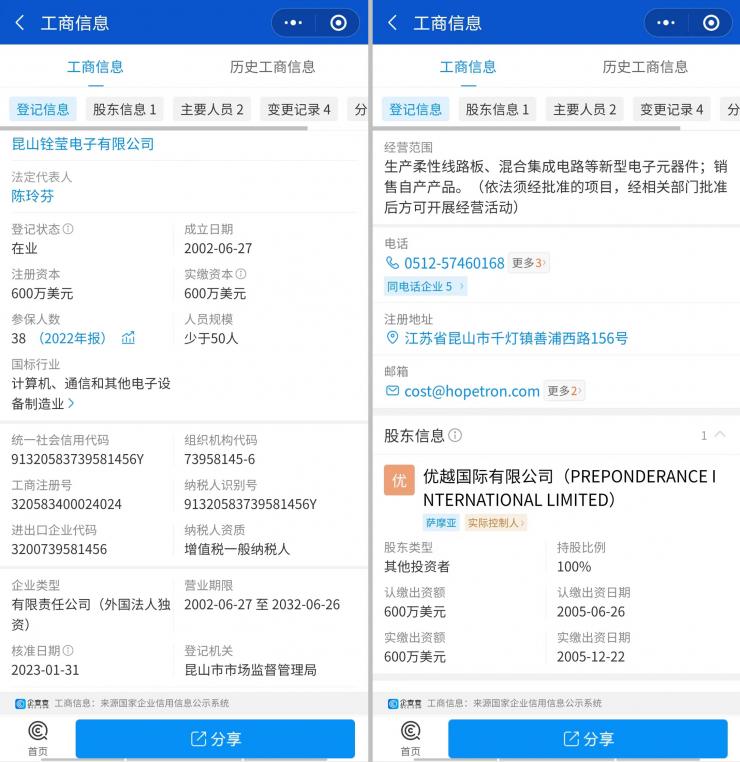This screenshot has width=740, height=762.
Task: Select the 主要人员 2 sub-tab in the left panel
Action: [x=211, y=109]
